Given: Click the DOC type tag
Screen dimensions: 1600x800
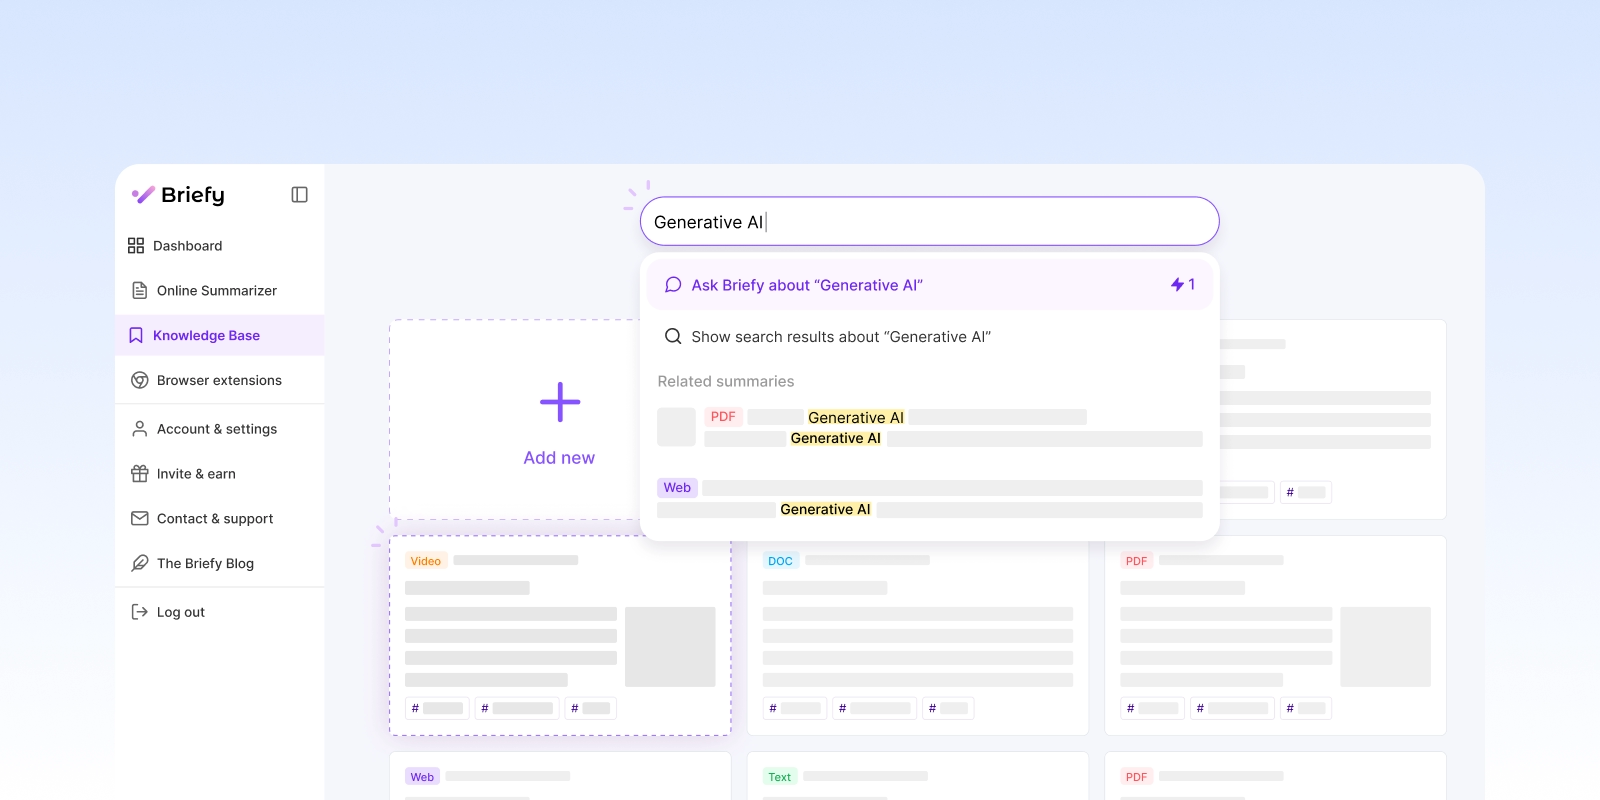Looking at the screenshot, I should 780,561.
